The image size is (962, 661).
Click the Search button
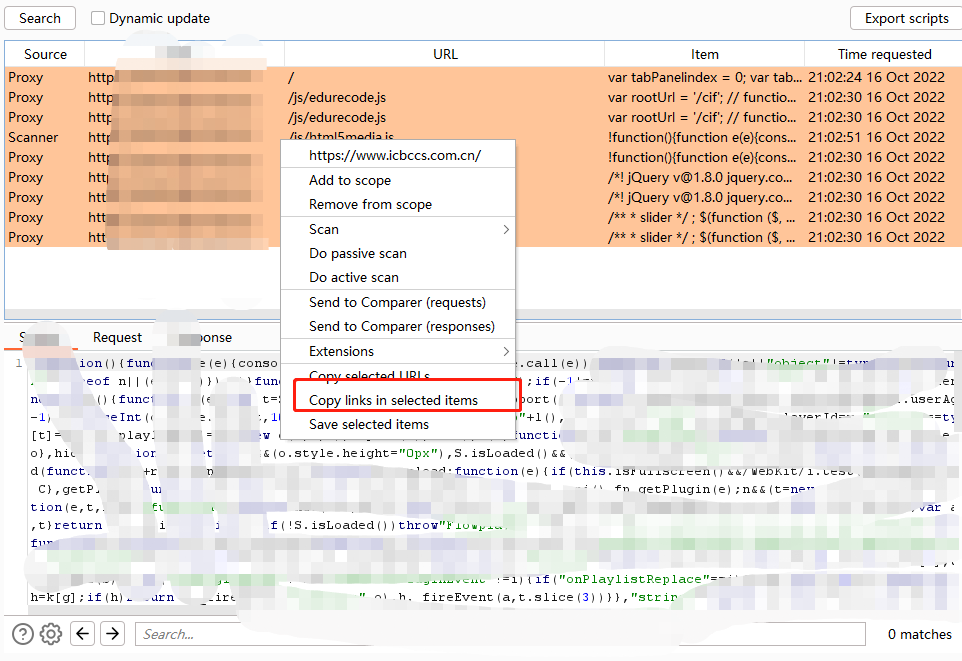click(x=40, y=18)
